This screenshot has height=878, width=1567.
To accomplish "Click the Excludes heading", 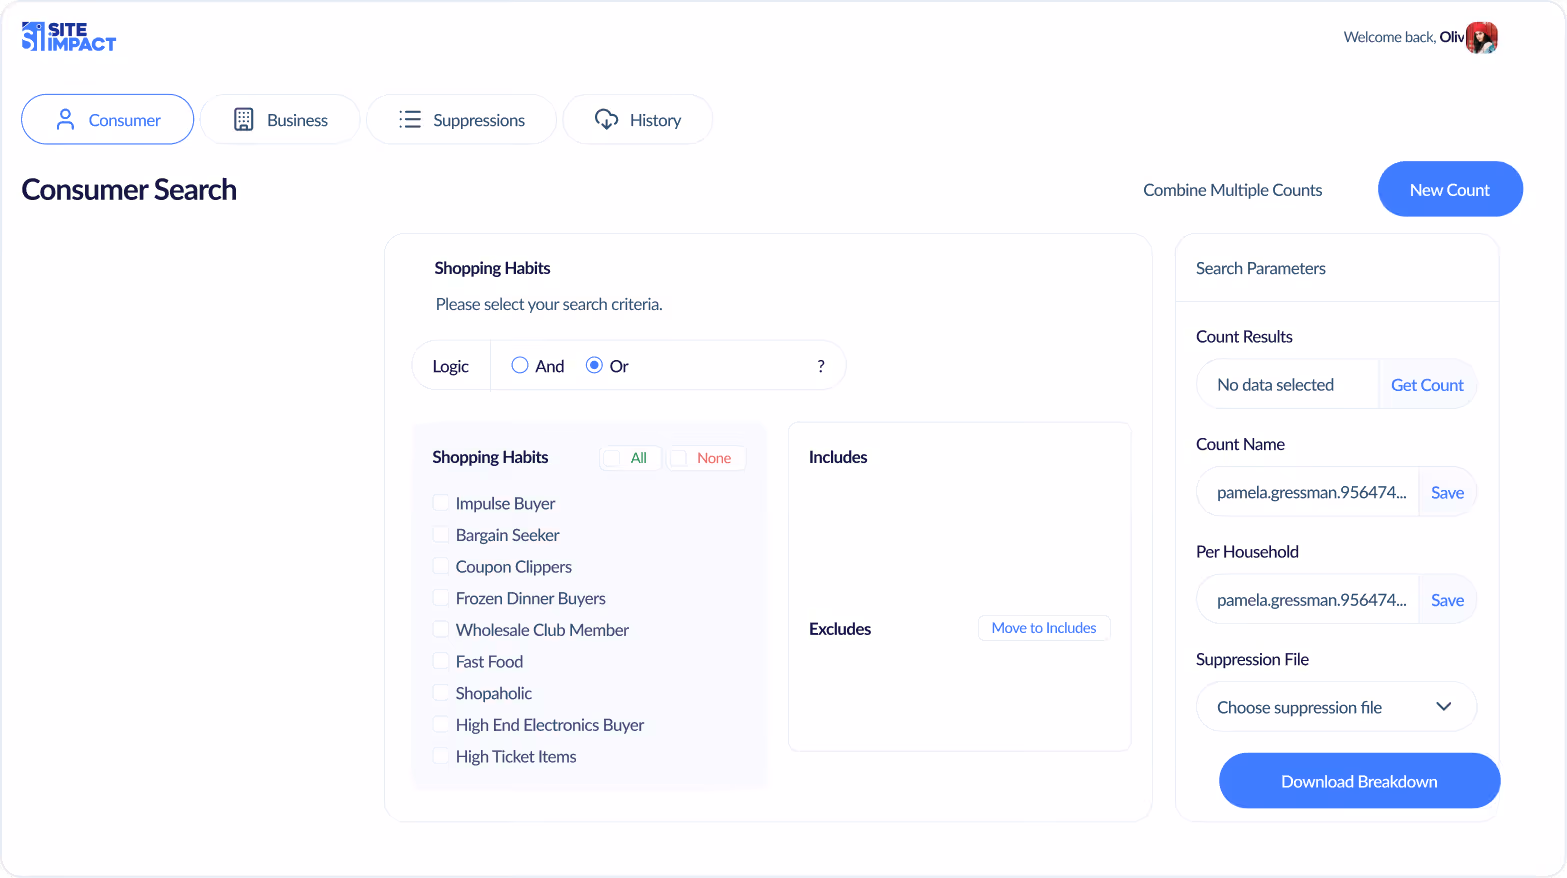I will coord(840,629).
